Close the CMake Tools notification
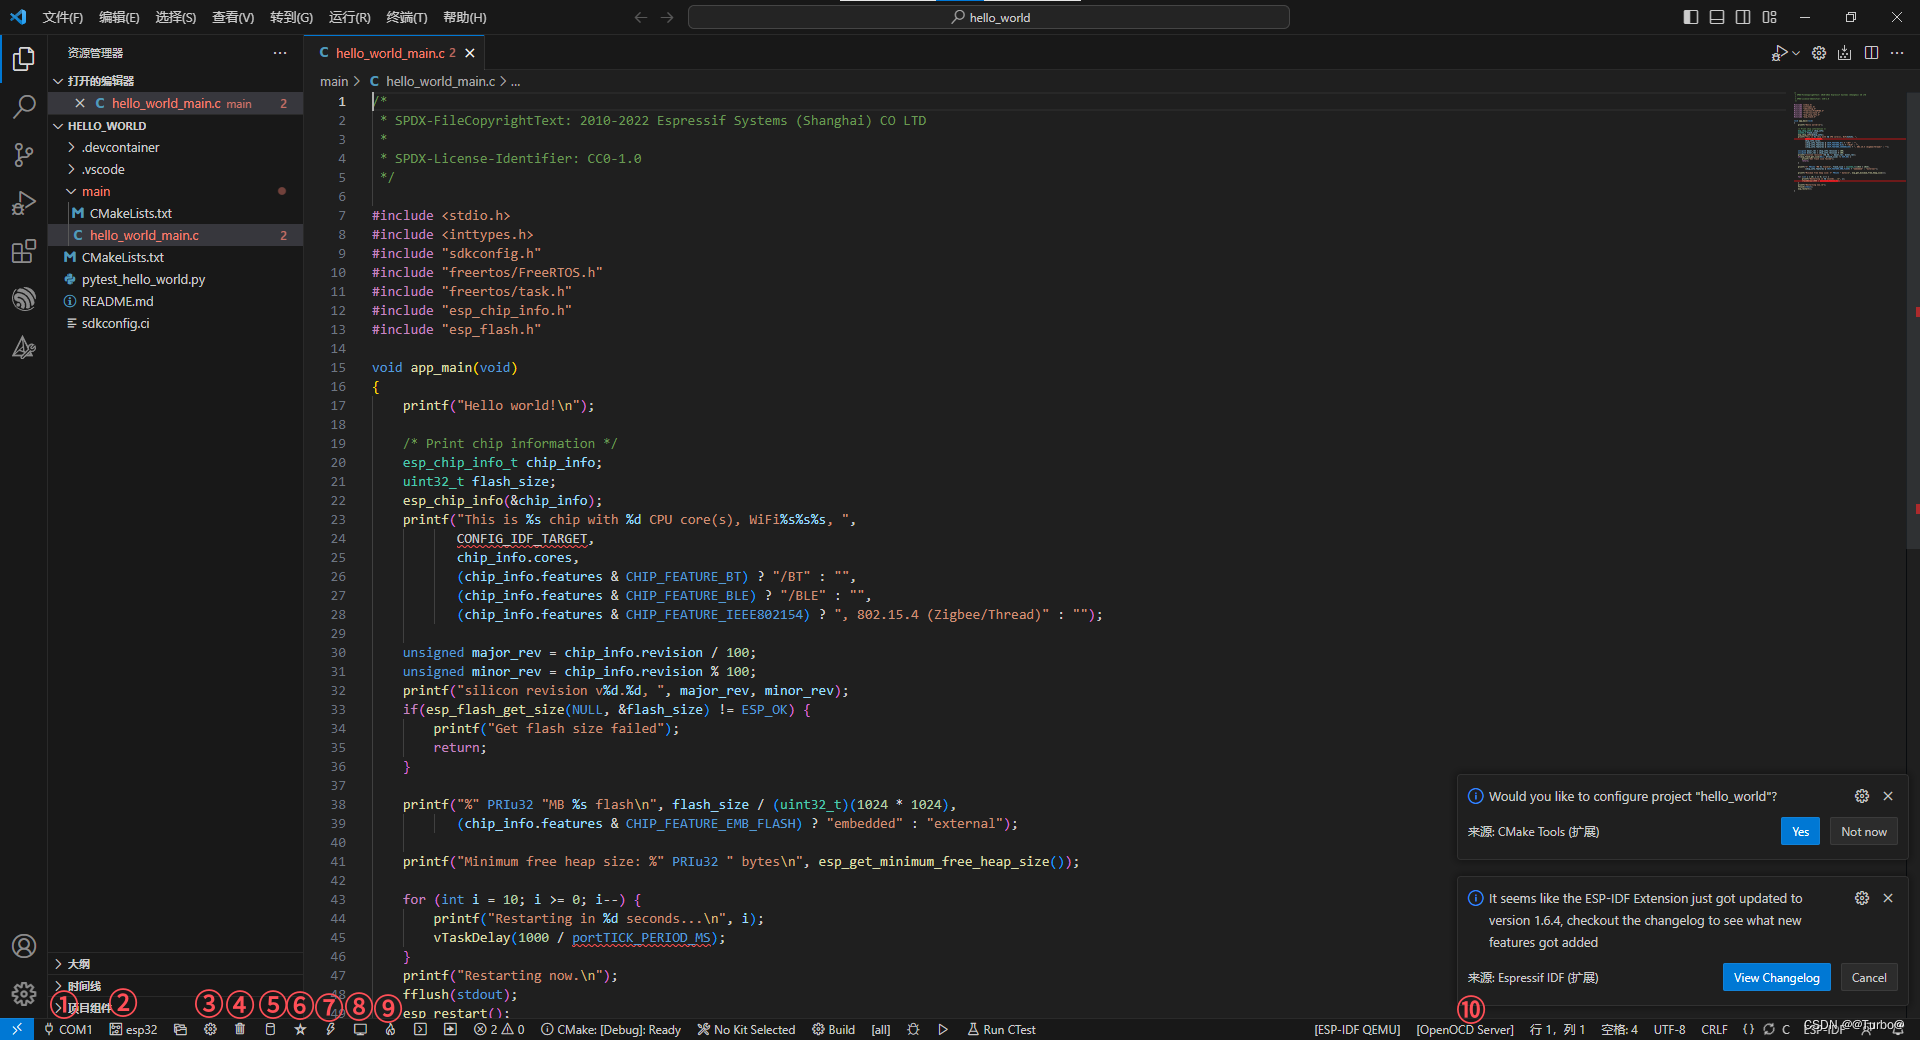This screenshot has height=1040, width=1920. coord(1888,796)
